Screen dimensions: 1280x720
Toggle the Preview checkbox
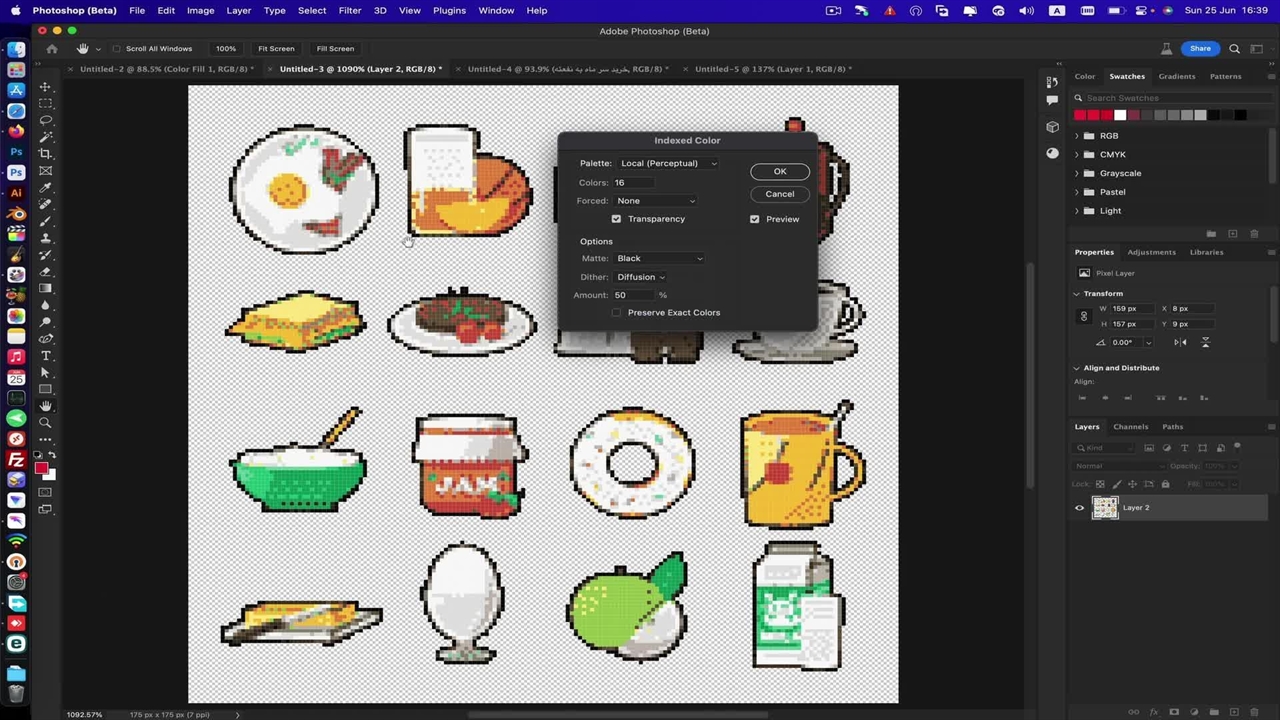coord(755,219)
